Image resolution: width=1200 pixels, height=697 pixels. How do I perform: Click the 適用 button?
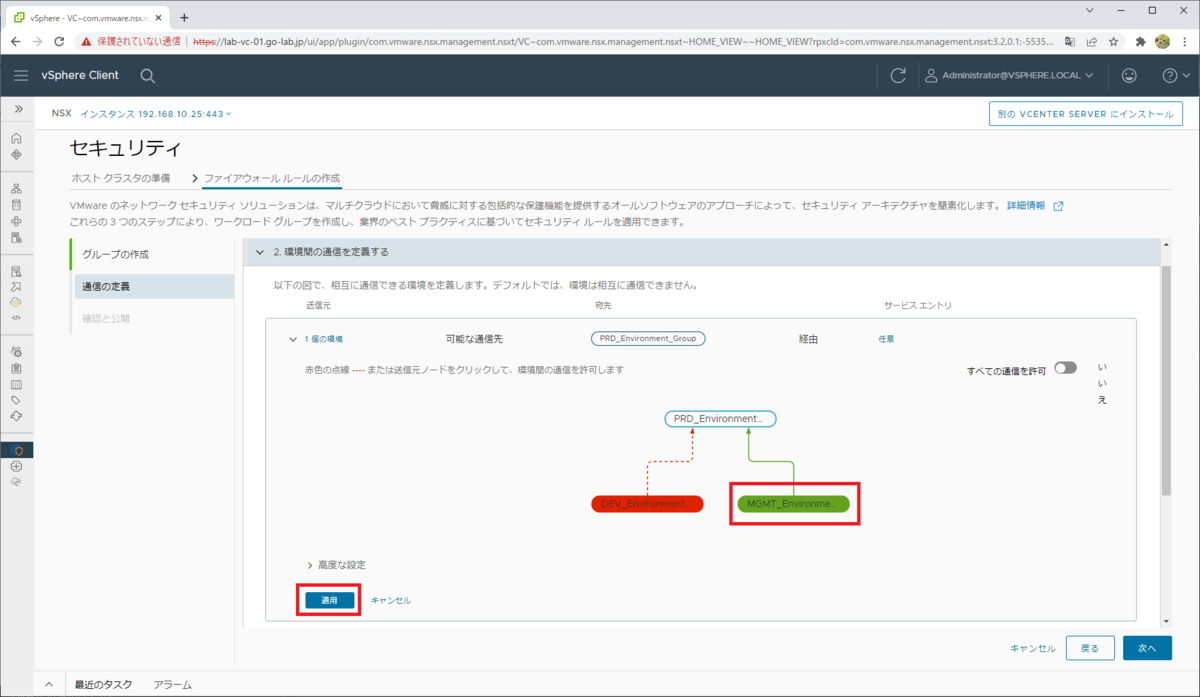coord(329,600)
